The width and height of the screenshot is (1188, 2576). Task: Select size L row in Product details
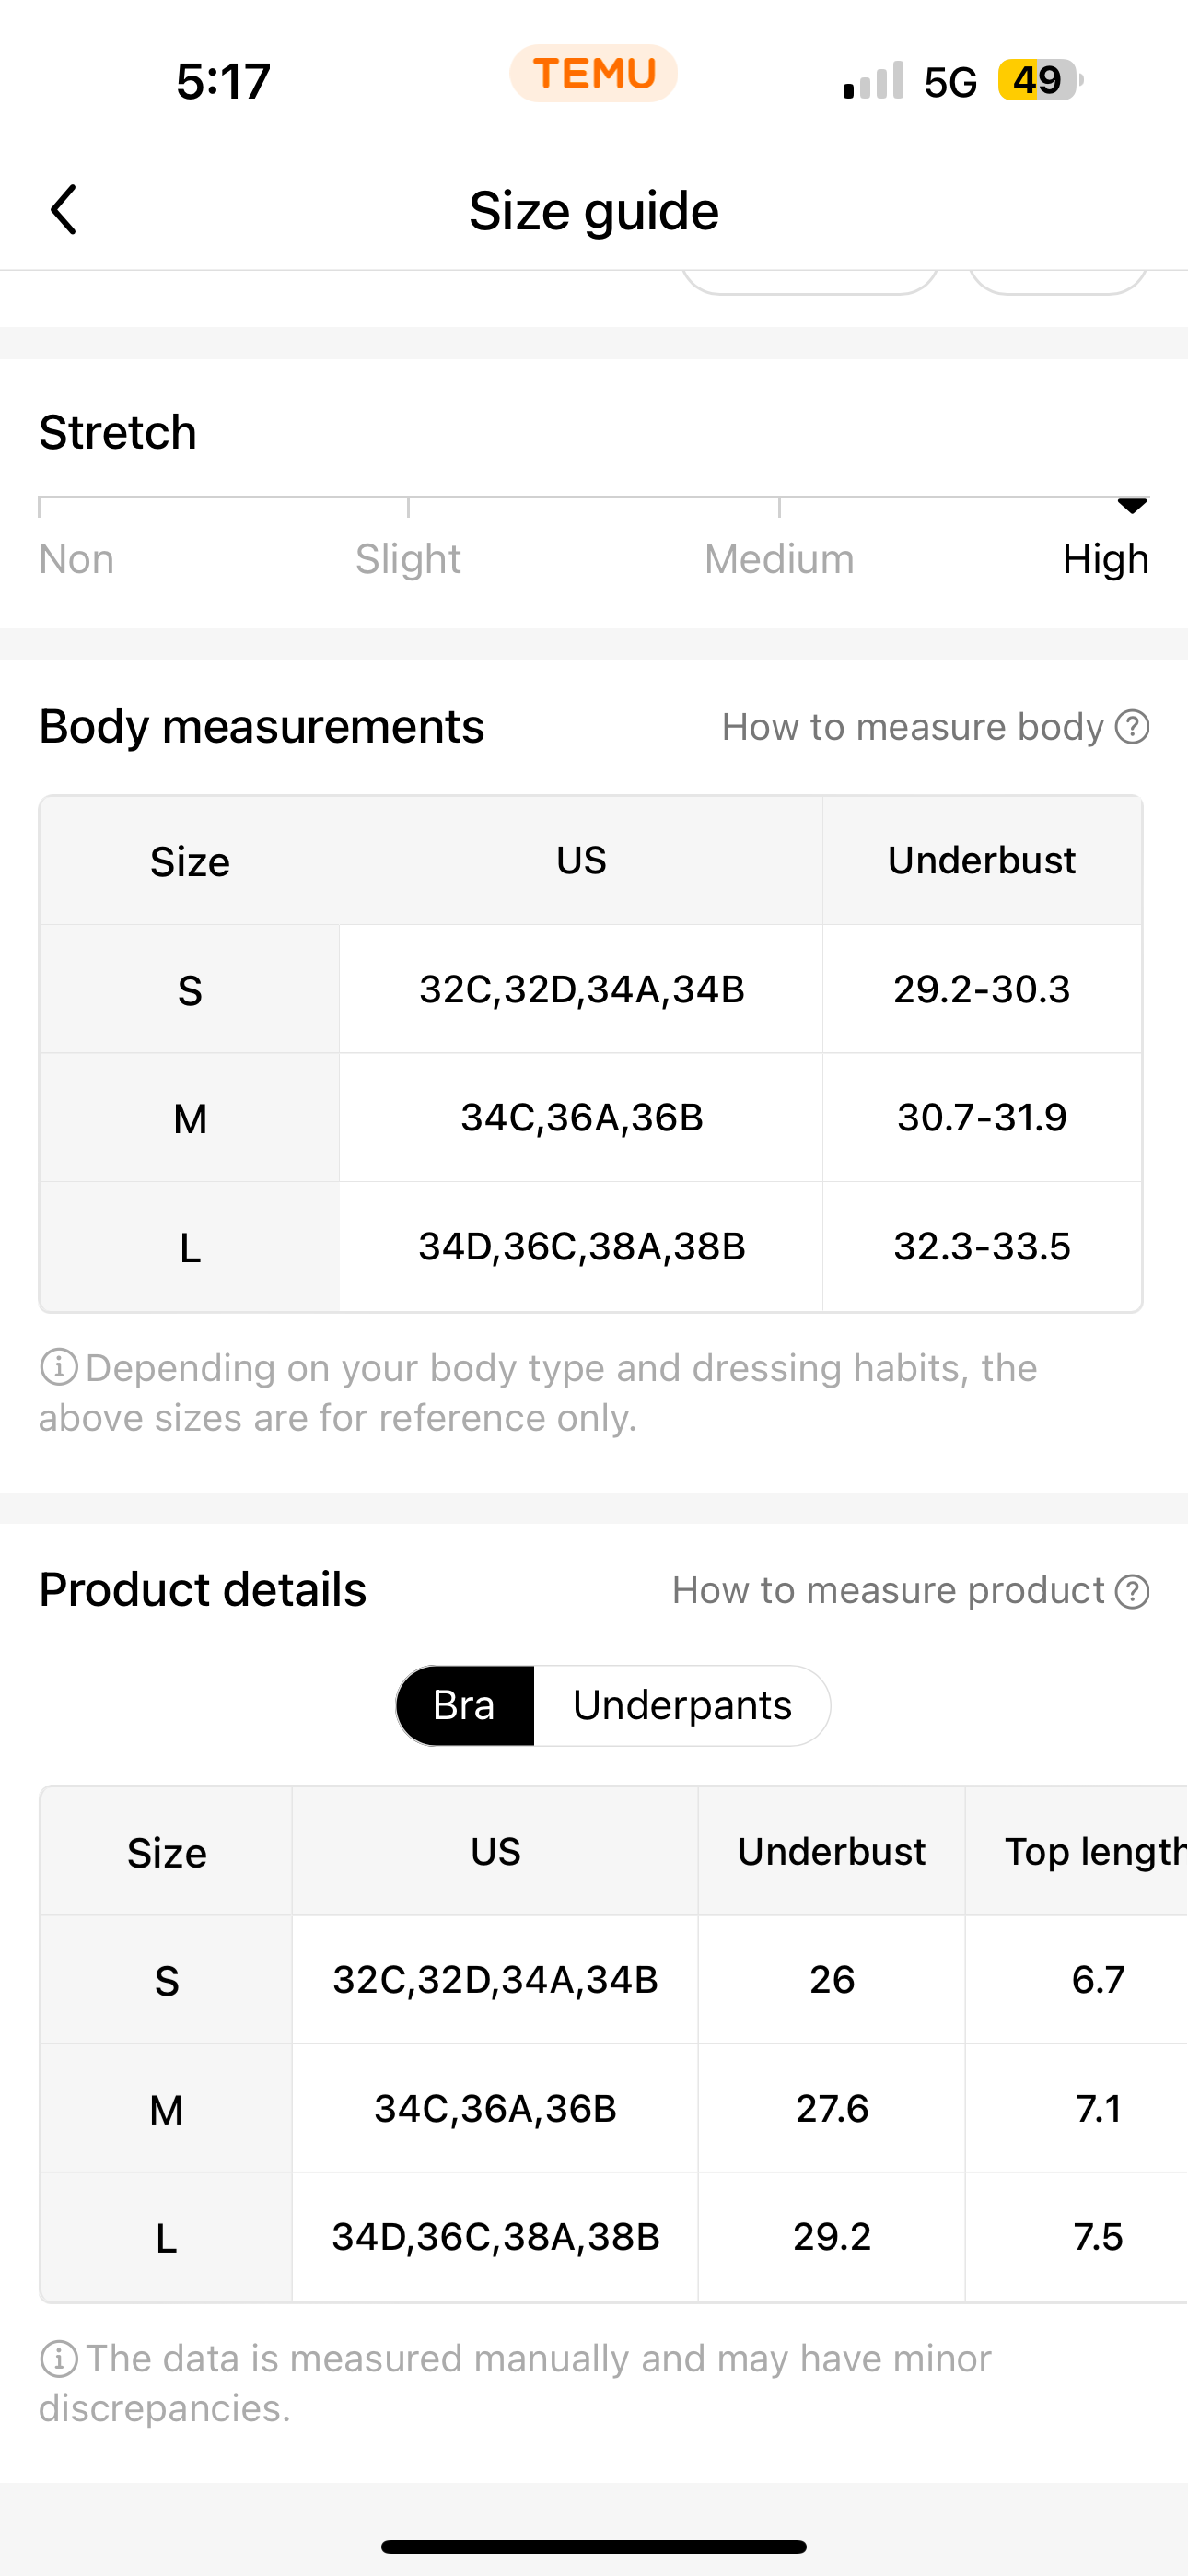click(x=614, y=2237)
